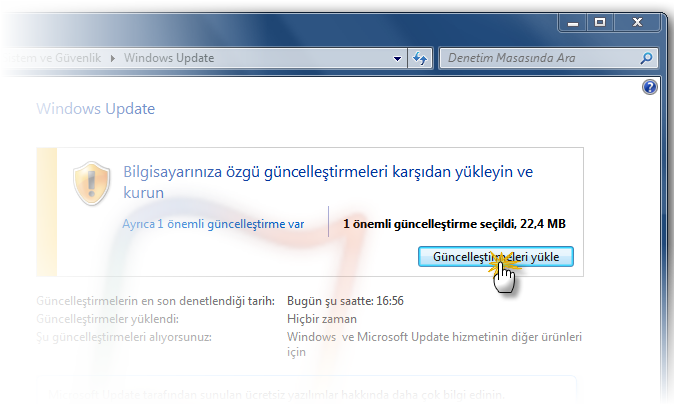Click the 'Hiçbir zaman' value
This screenshot has width=674, height=405.
(x=322, y=319)
